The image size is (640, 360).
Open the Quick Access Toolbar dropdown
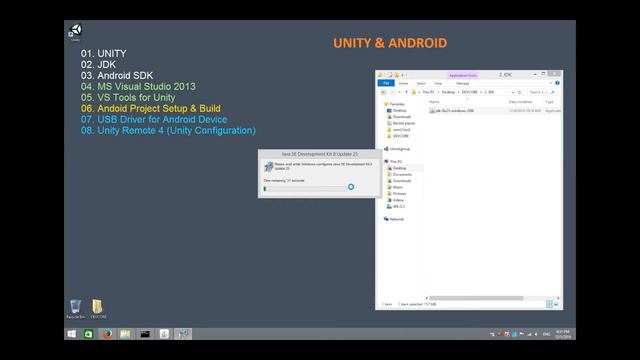coord(403,75)
